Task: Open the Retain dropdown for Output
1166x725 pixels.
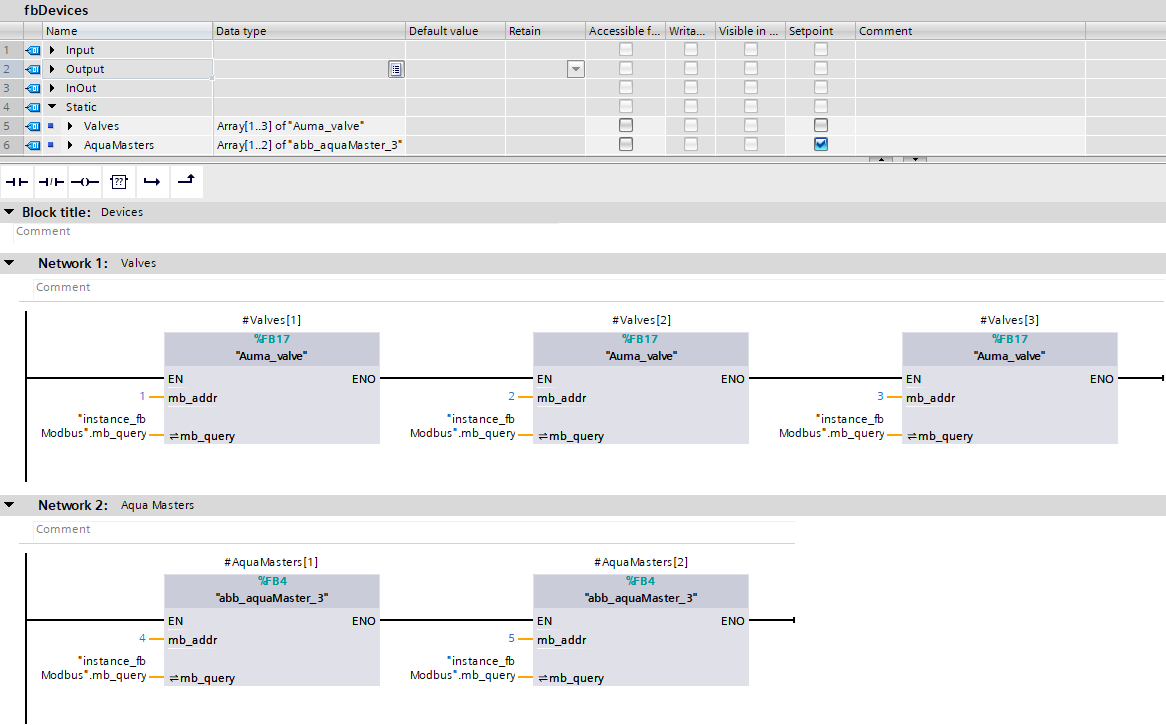Action: click(576, 69)
